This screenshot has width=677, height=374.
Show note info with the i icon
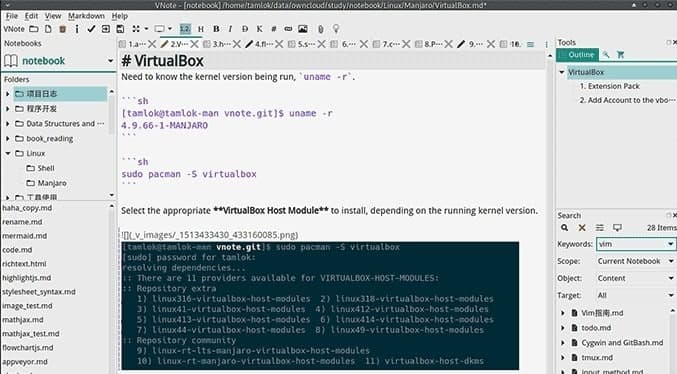(x=77, y=29)
